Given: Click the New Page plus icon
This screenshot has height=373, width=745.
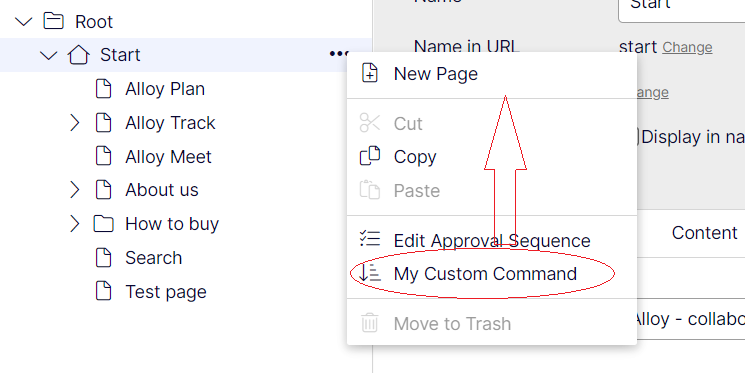Looking at the screenshot, I should 370,73.
